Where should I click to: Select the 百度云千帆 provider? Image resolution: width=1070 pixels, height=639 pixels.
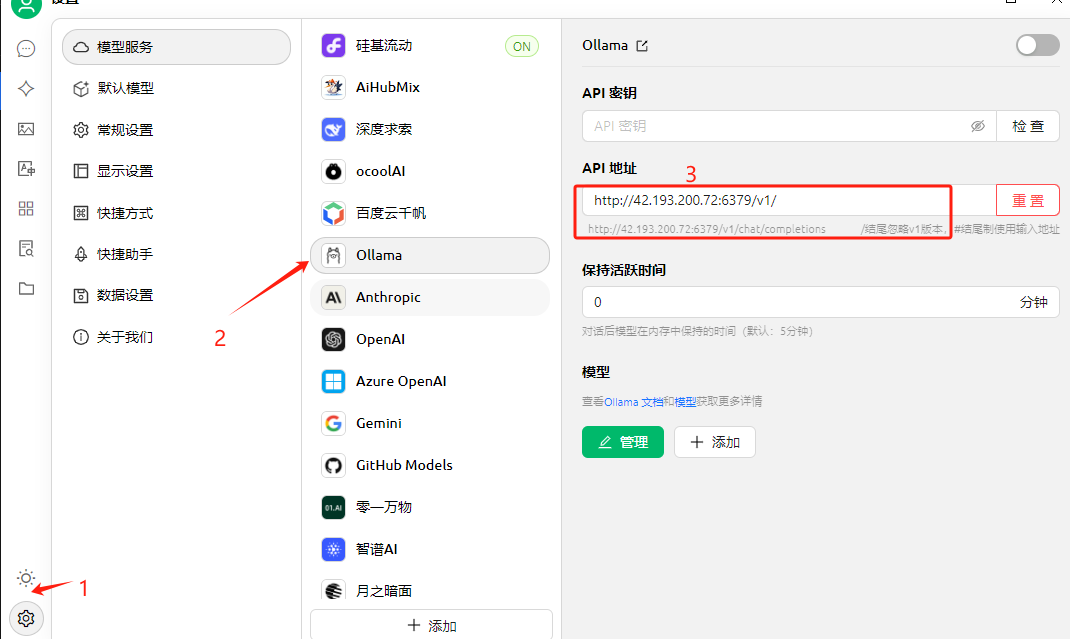pyautogui.click(x=430, y=213)
